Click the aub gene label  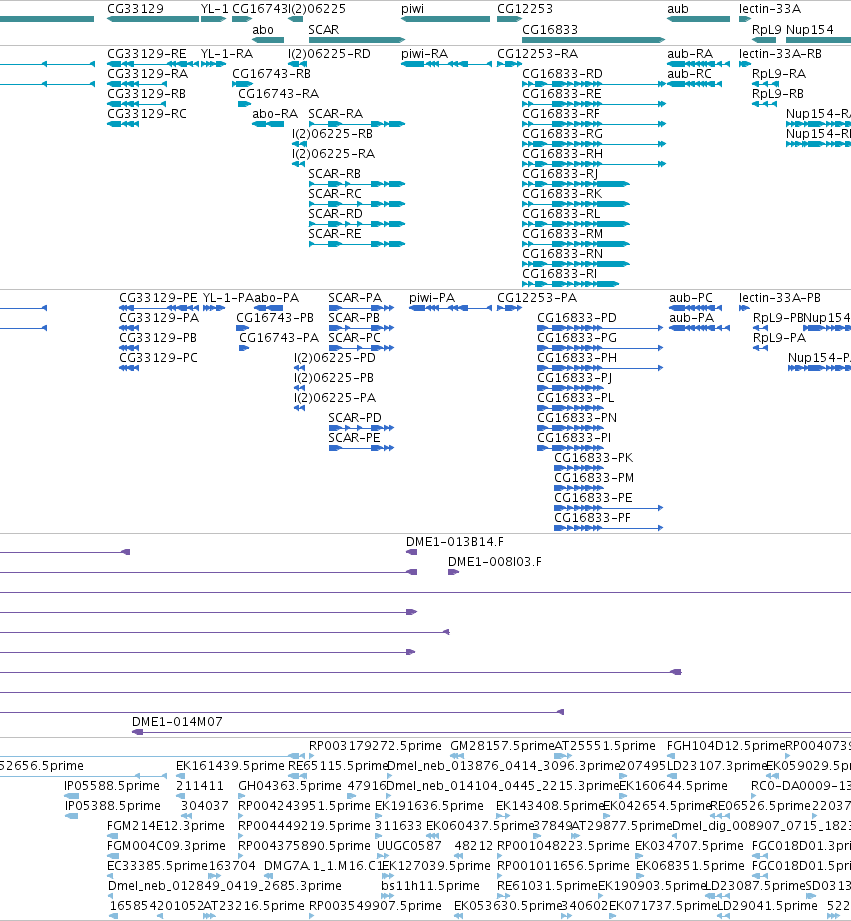[x=678, y=9]
